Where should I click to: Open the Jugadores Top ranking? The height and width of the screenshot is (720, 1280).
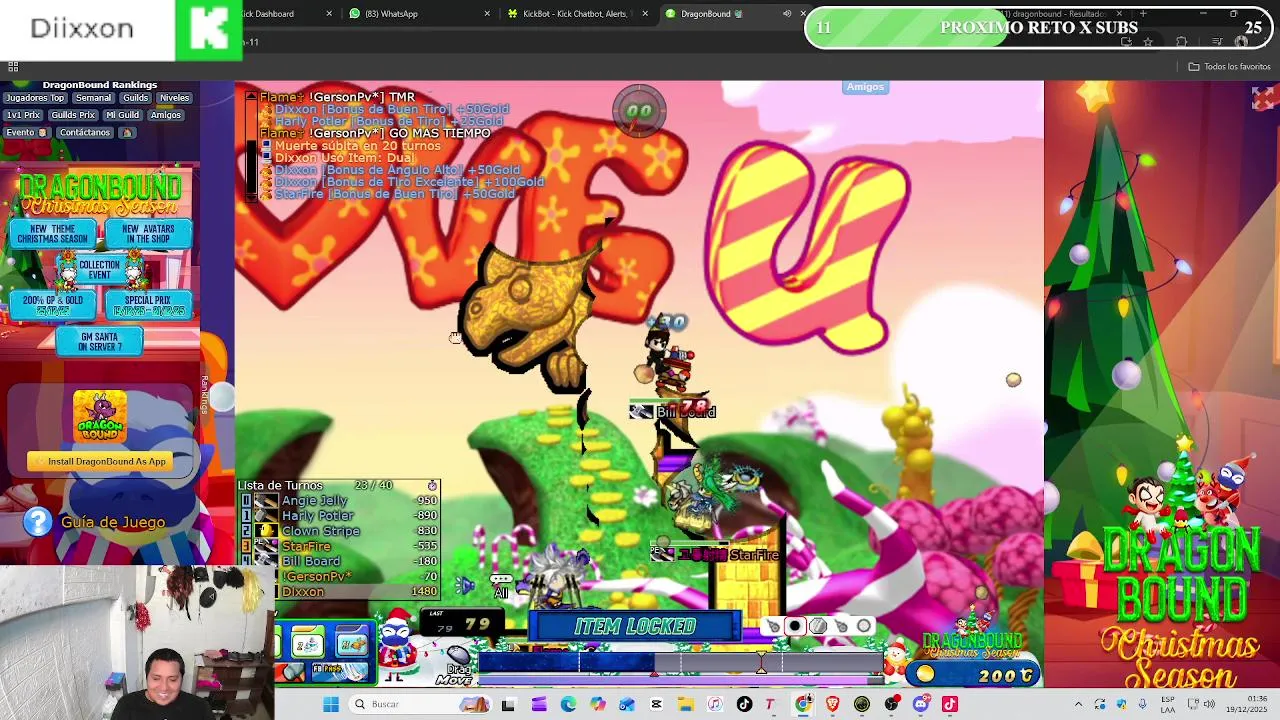pos(35,98)
